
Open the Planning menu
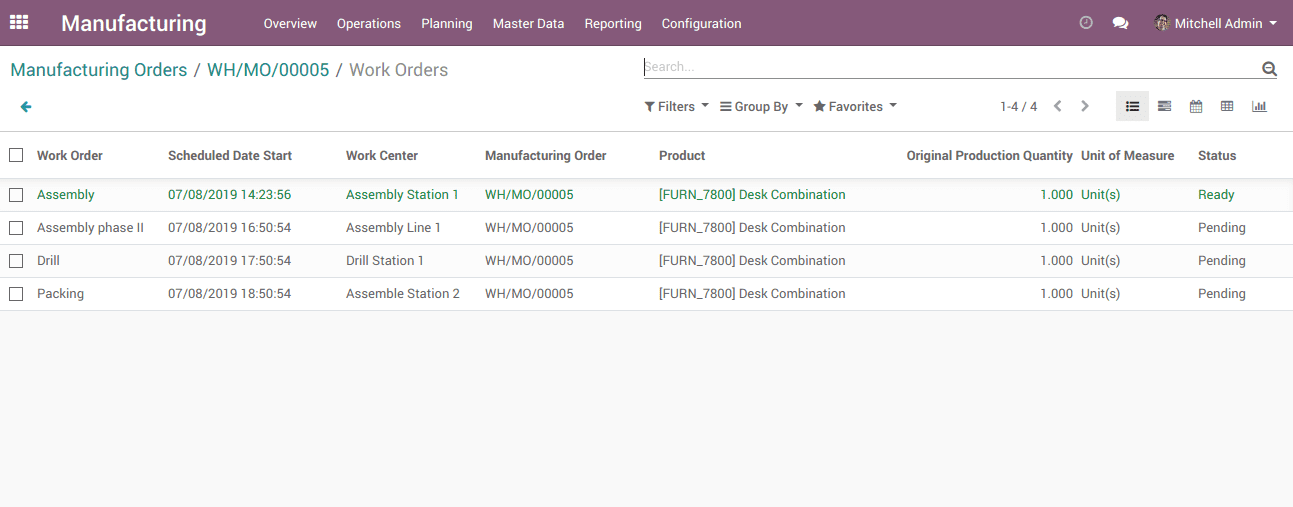pyautogui.click(x=447, y=23)
